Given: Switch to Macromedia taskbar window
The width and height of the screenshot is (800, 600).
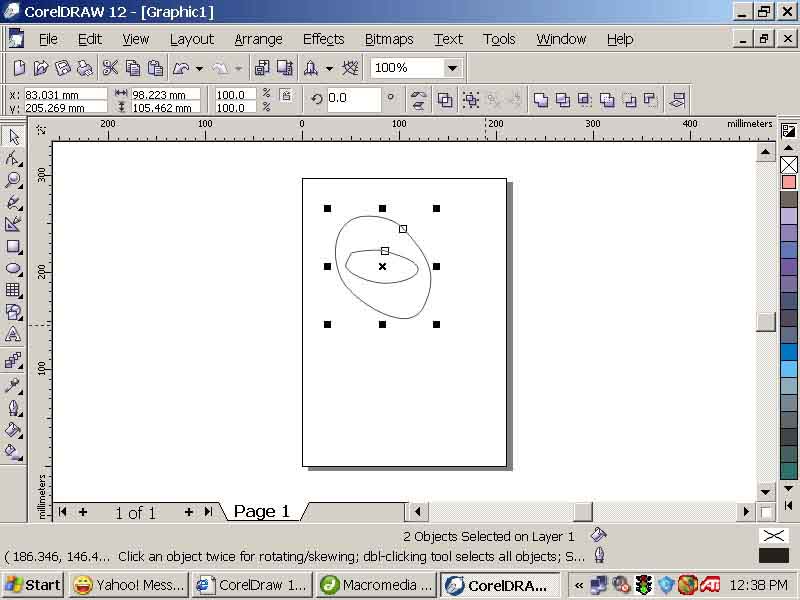Looking at the screenshot, I should point(377,585).
